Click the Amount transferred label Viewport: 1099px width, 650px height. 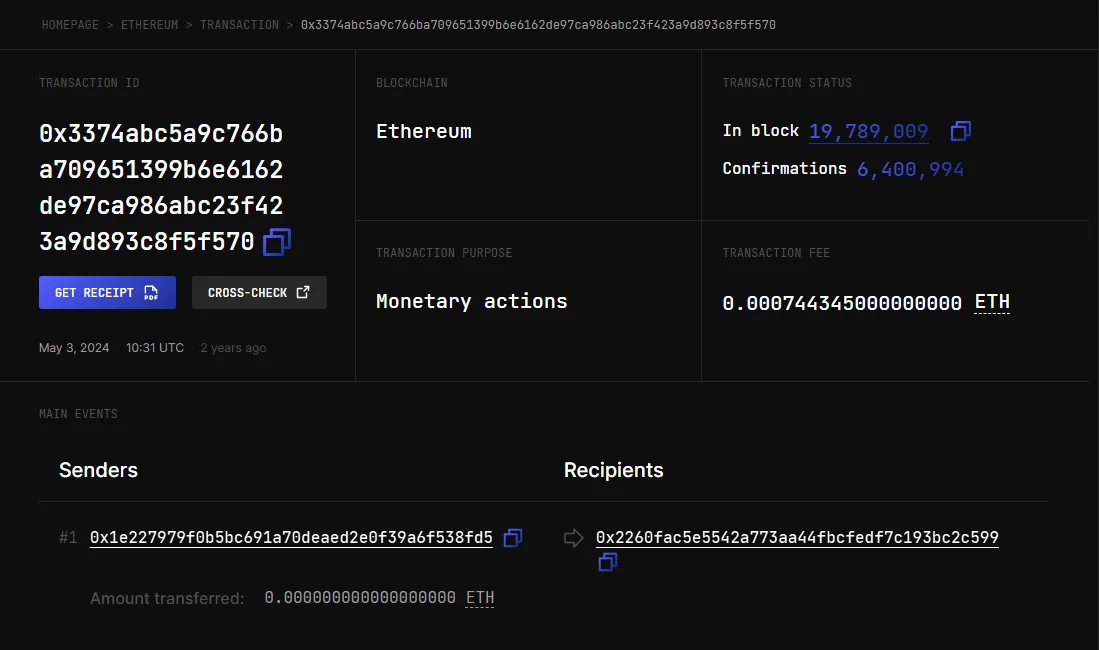pyautogui.click(x=167, y=598)
